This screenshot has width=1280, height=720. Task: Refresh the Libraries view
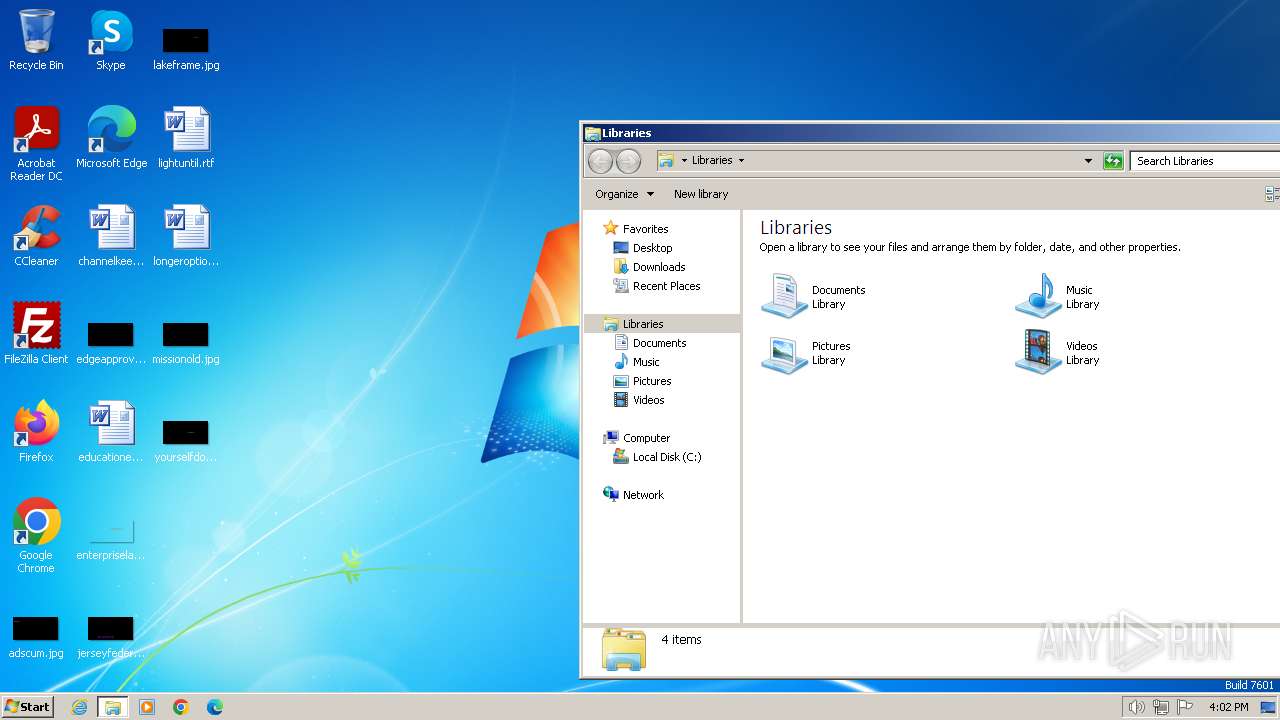click(1113, 161)
